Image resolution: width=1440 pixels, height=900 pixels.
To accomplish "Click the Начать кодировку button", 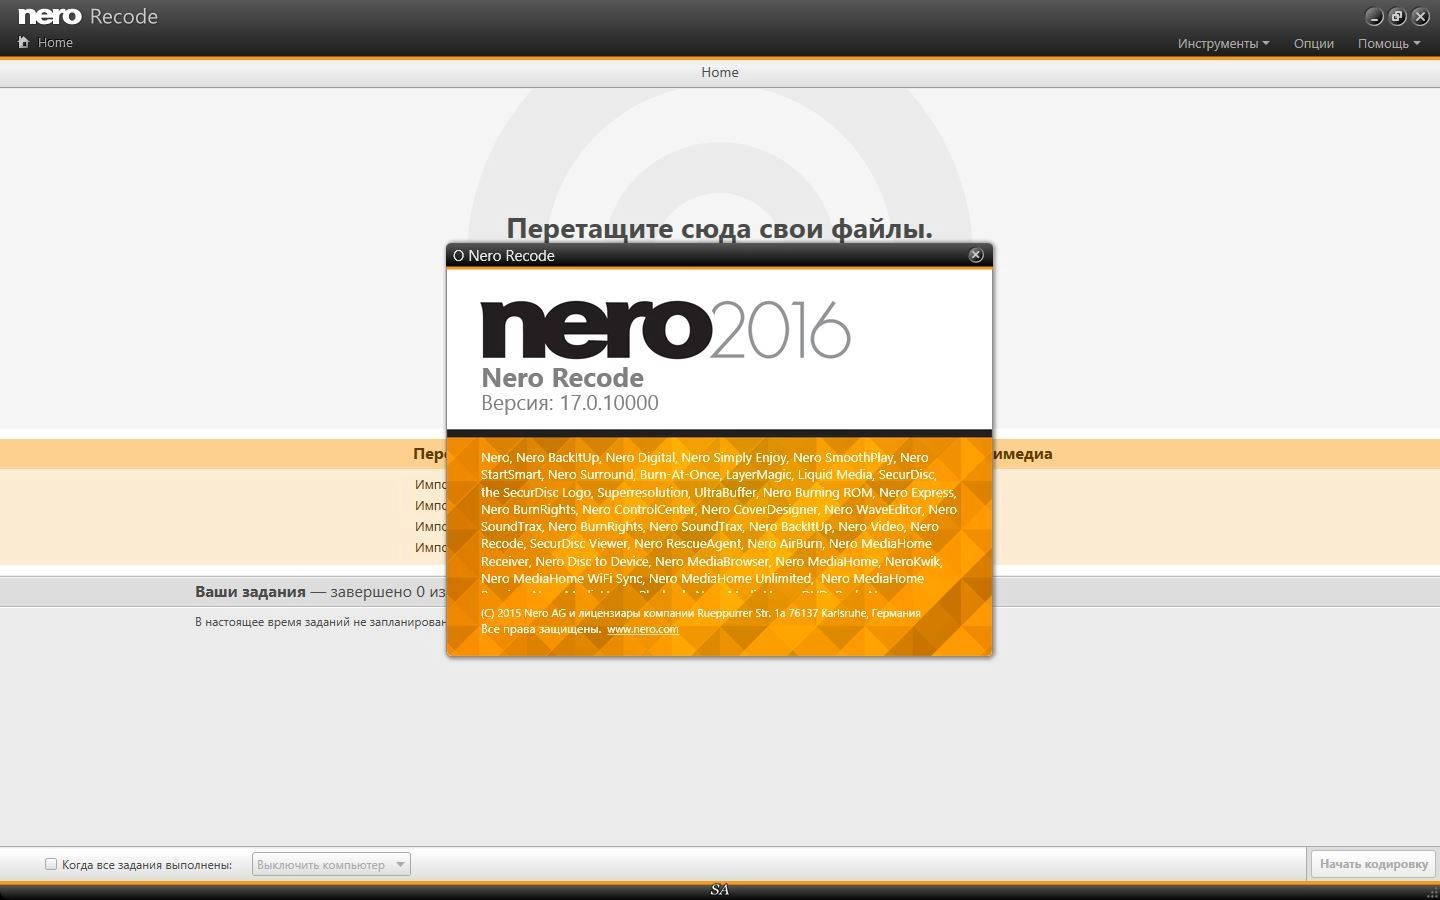I will [1373, 864].
